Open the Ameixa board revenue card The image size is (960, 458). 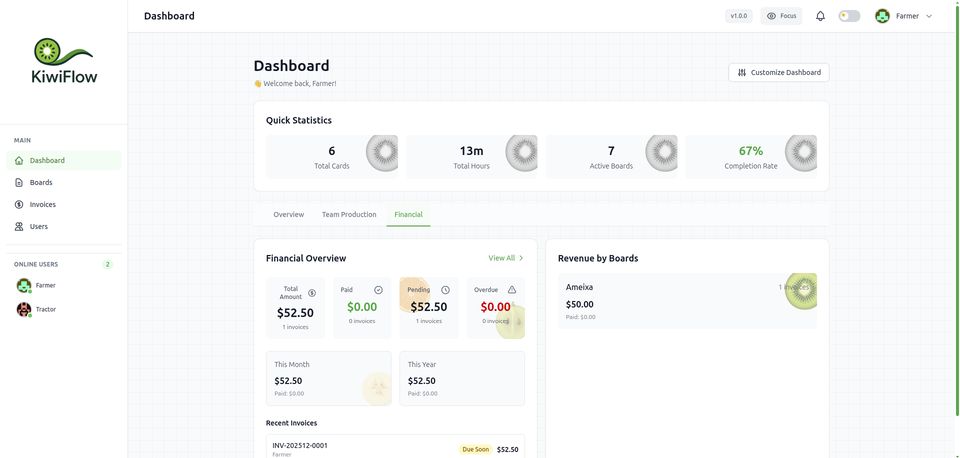click(686, 301)
